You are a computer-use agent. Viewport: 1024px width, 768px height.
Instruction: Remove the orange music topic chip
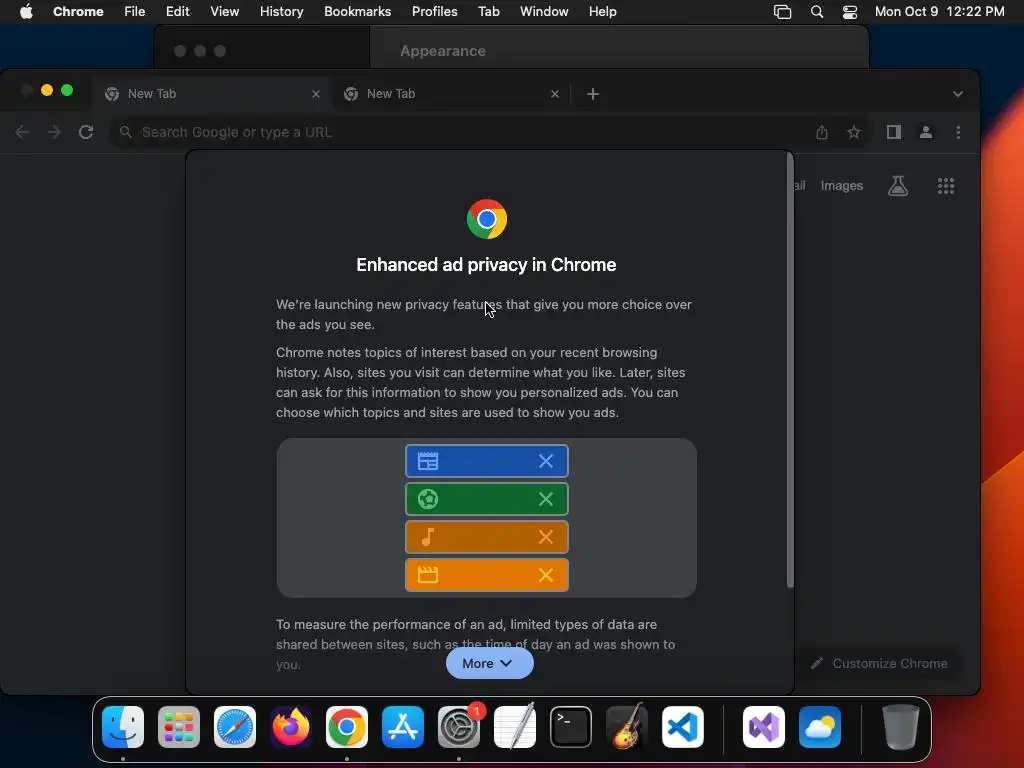coord(546,537)
